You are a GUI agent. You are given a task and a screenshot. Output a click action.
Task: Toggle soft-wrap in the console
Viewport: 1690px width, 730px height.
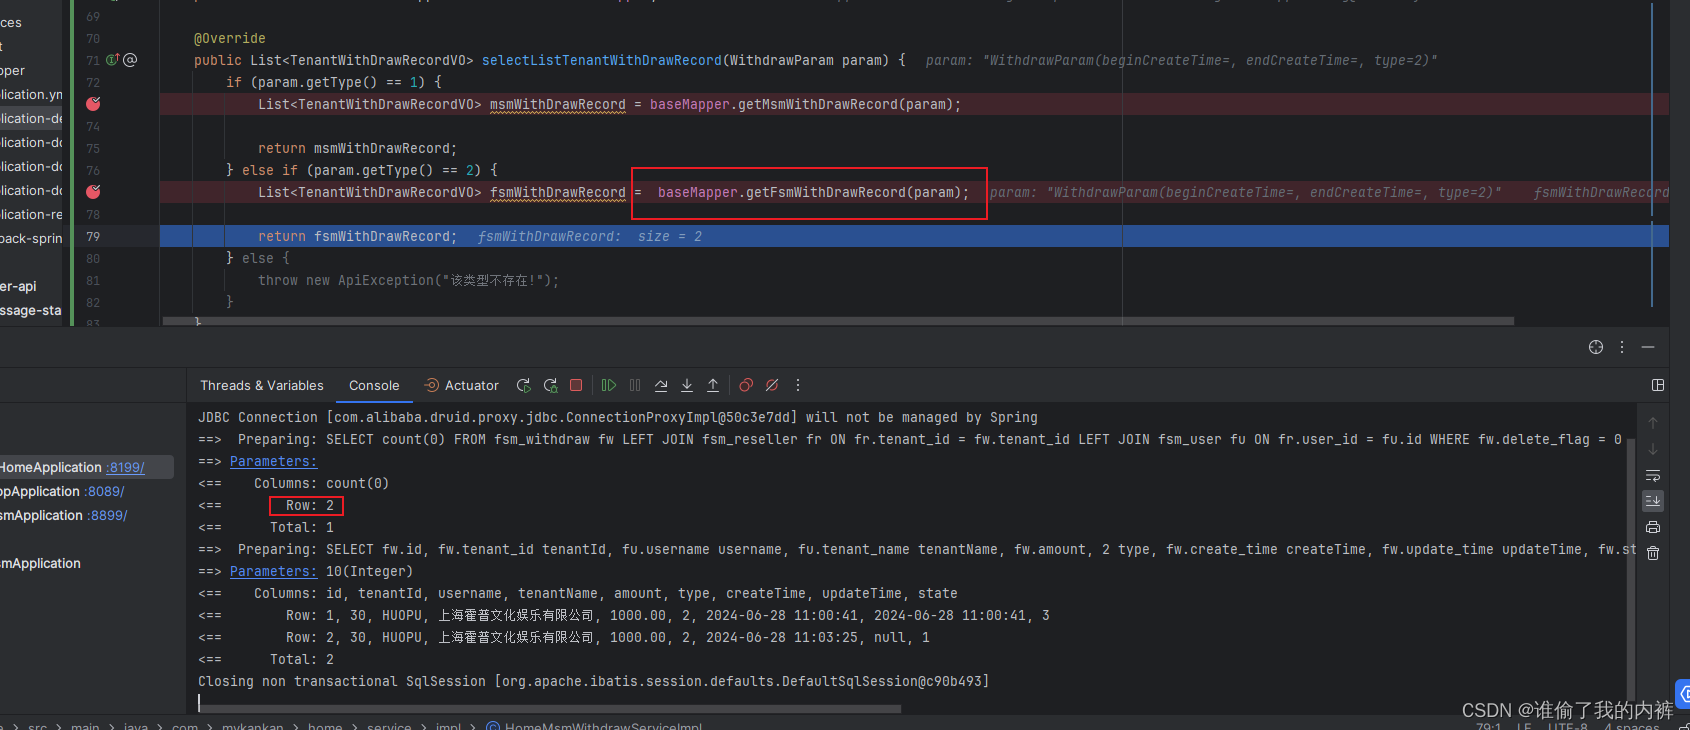point(1653,475)
